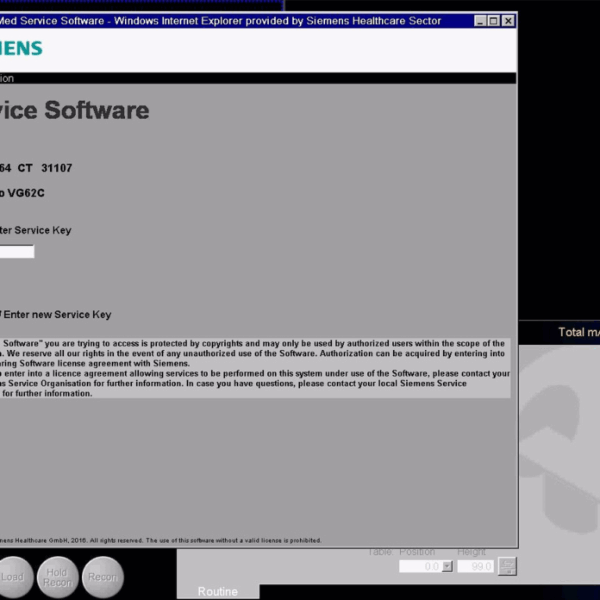Click the copyright notice paragraph about authorized users

pyautogui.click(x=255, y=368)
